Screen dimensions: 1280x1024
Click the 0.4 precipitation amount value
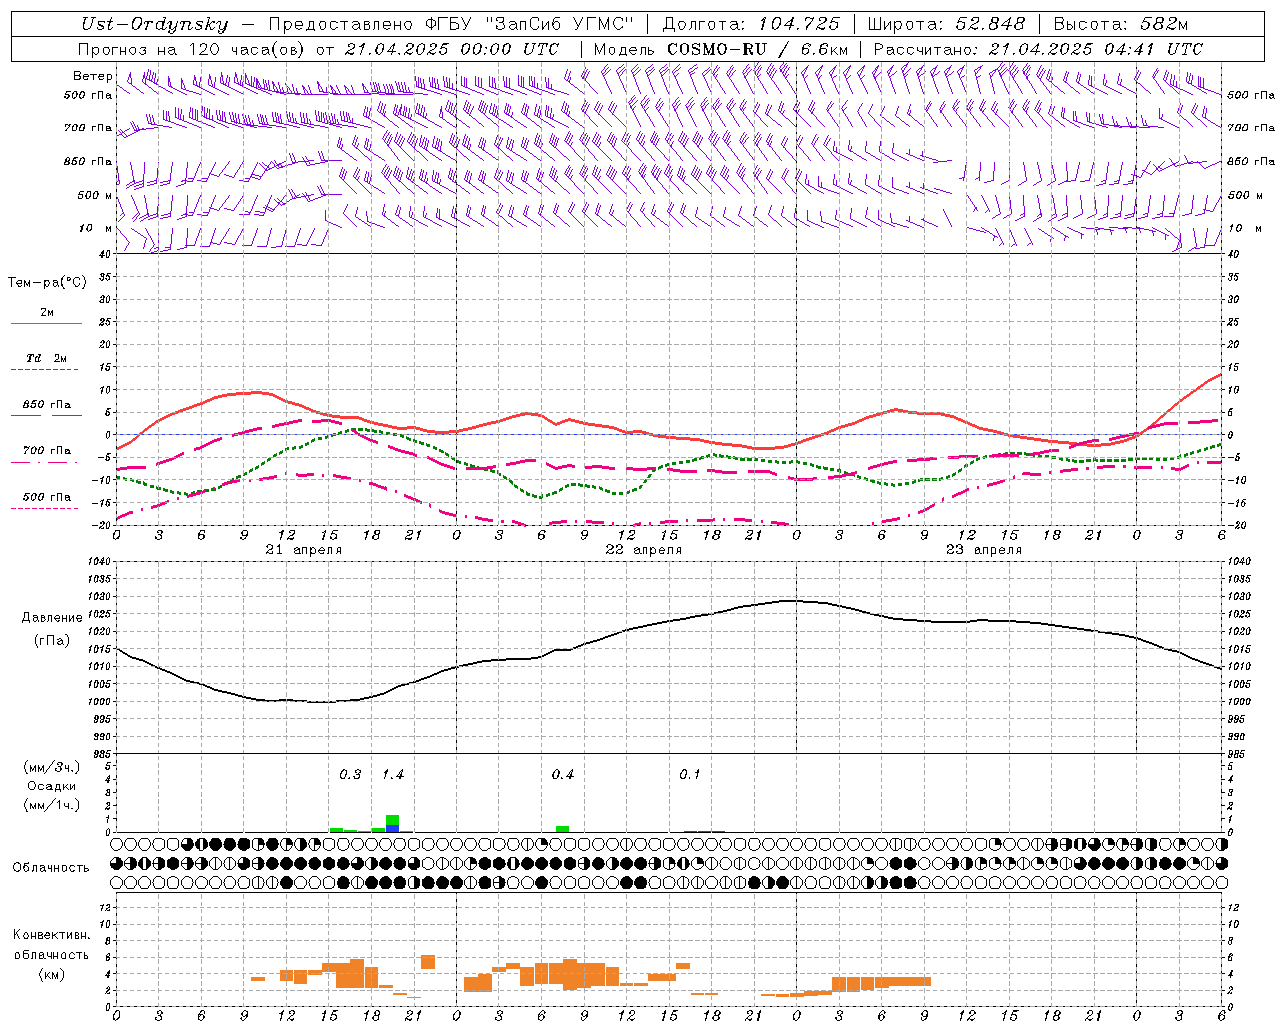click(x=563, y=775)
